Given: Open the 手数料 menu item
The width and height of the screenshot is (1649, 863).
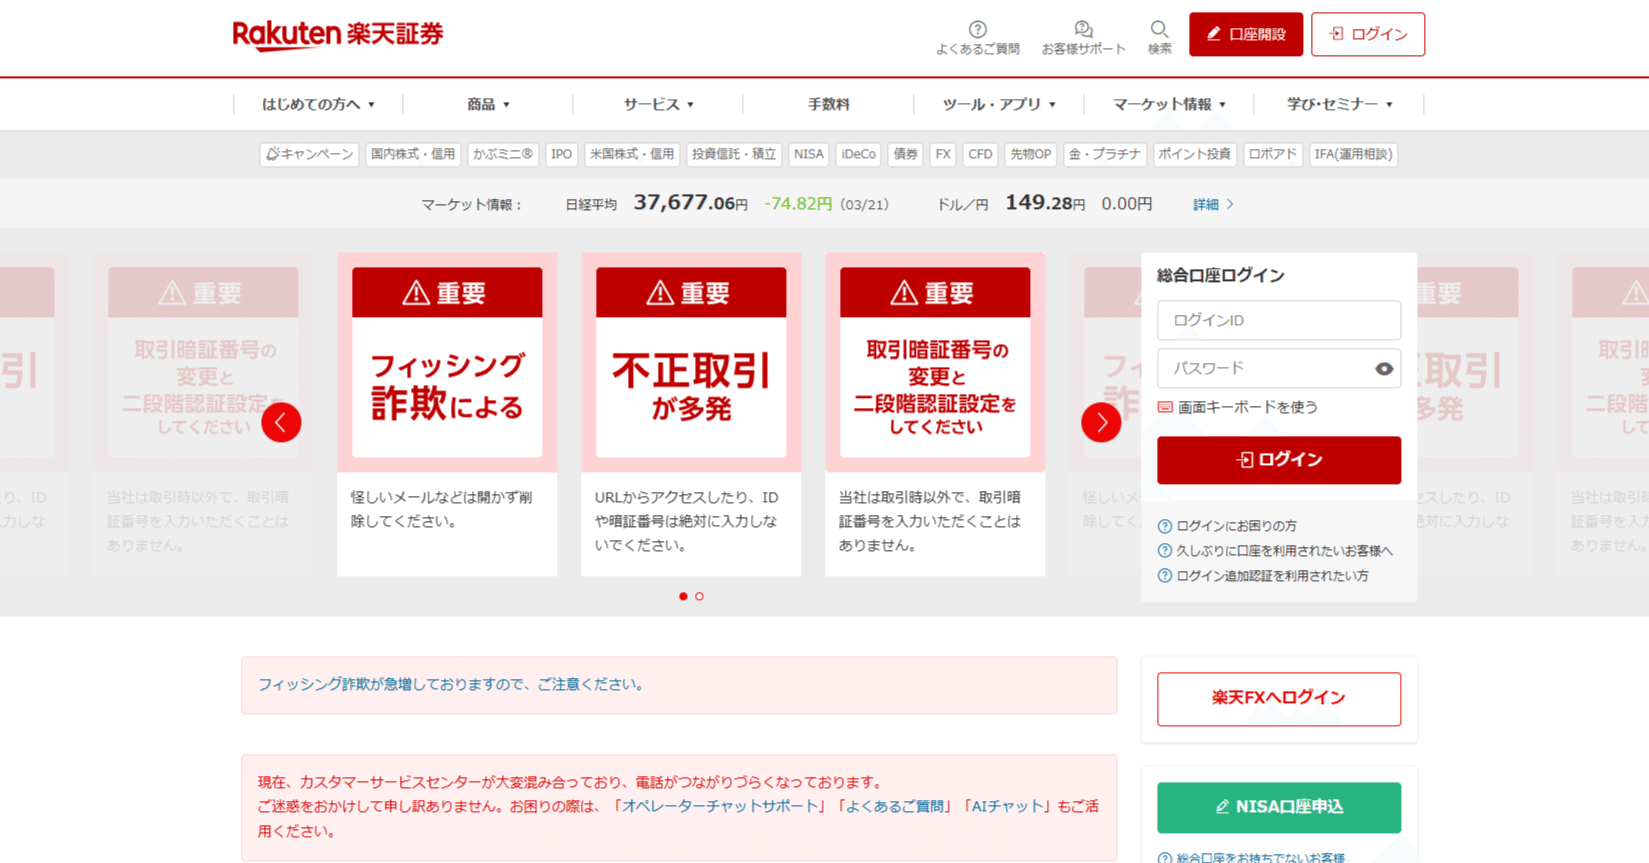Looking at the screenshot, I should 828,104.
